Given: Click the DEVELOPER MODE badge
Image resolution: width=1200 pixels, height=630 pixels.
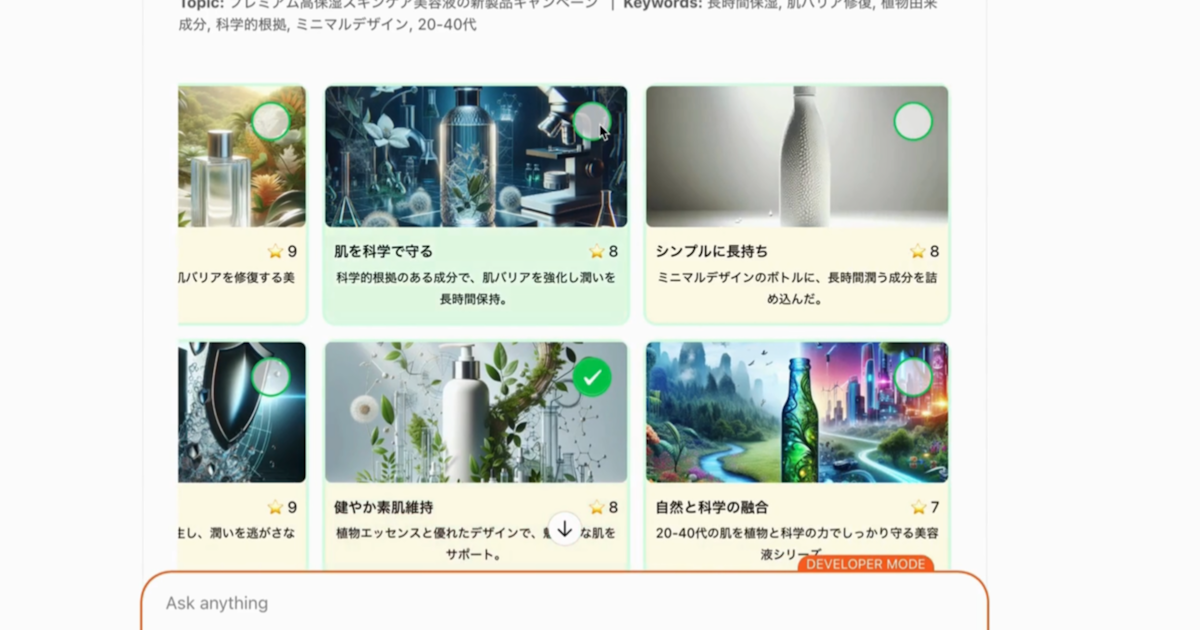Looking at the screenshot, I should [868, 564].
